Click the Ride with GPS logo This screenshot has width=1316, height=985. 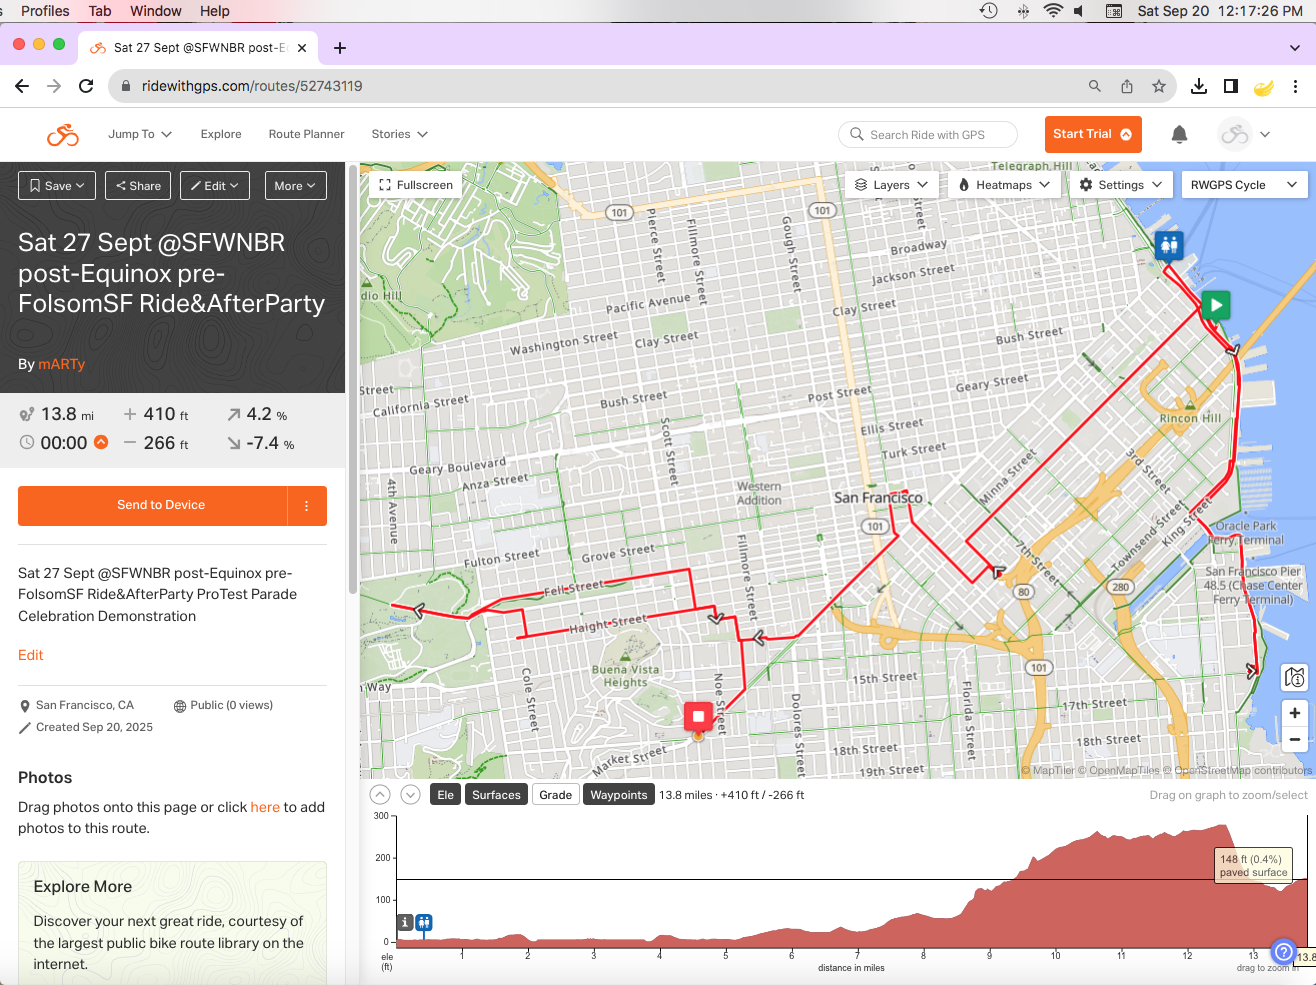pos(63,134)
